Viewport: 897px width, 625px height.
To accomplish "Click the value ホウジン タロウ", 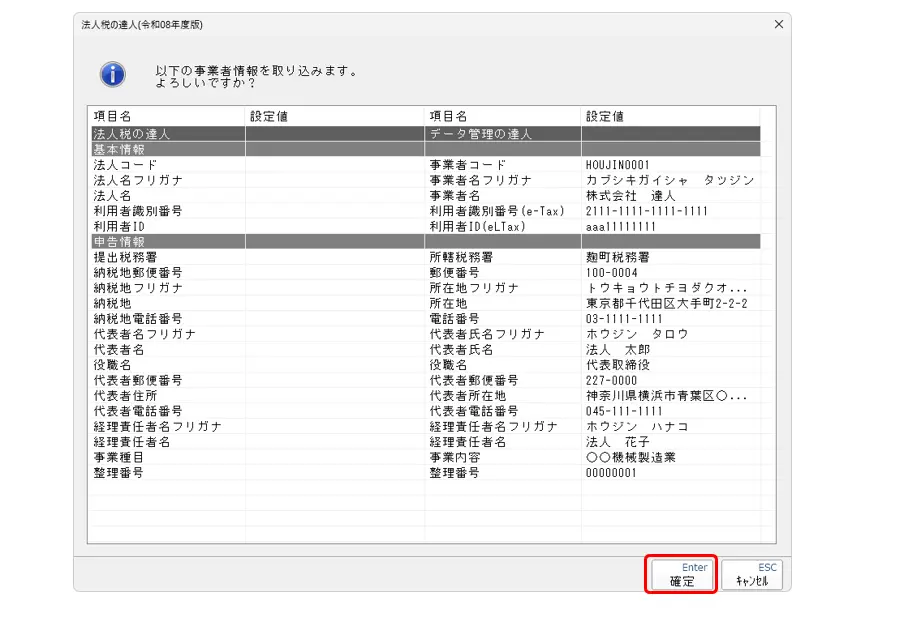I will click(637, 334).
